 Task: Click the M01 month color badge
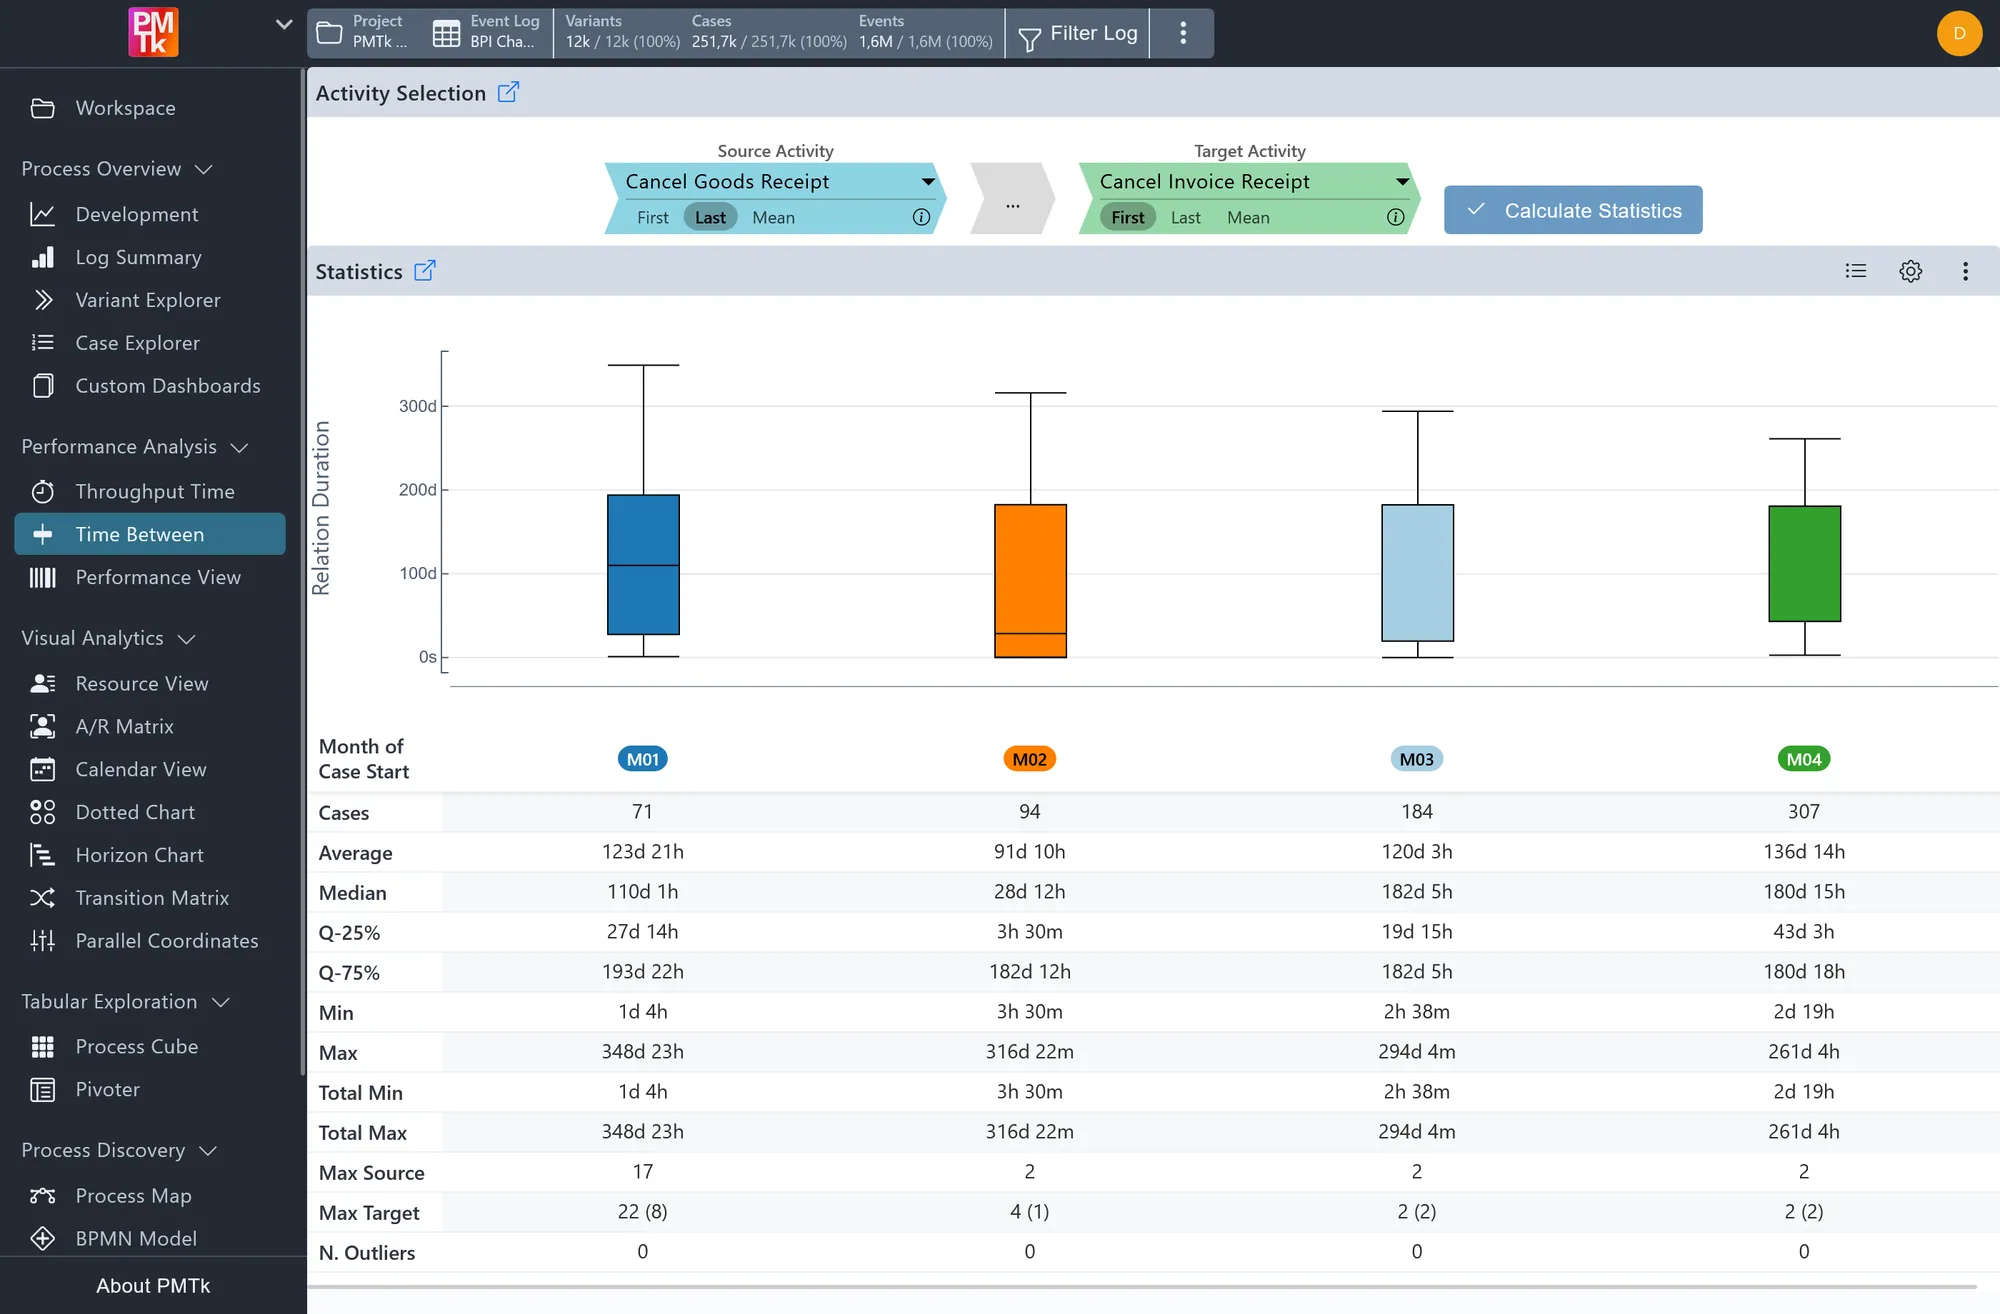(643, 759)
